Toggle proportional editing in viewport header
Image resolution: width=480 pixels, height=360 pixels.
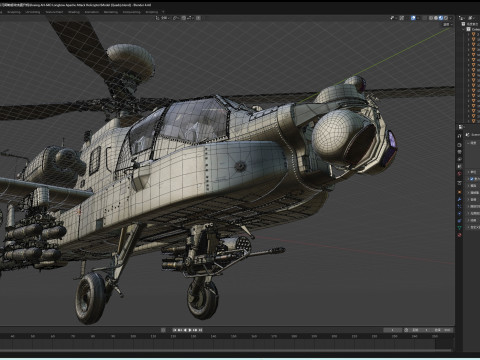coord(198,18)
